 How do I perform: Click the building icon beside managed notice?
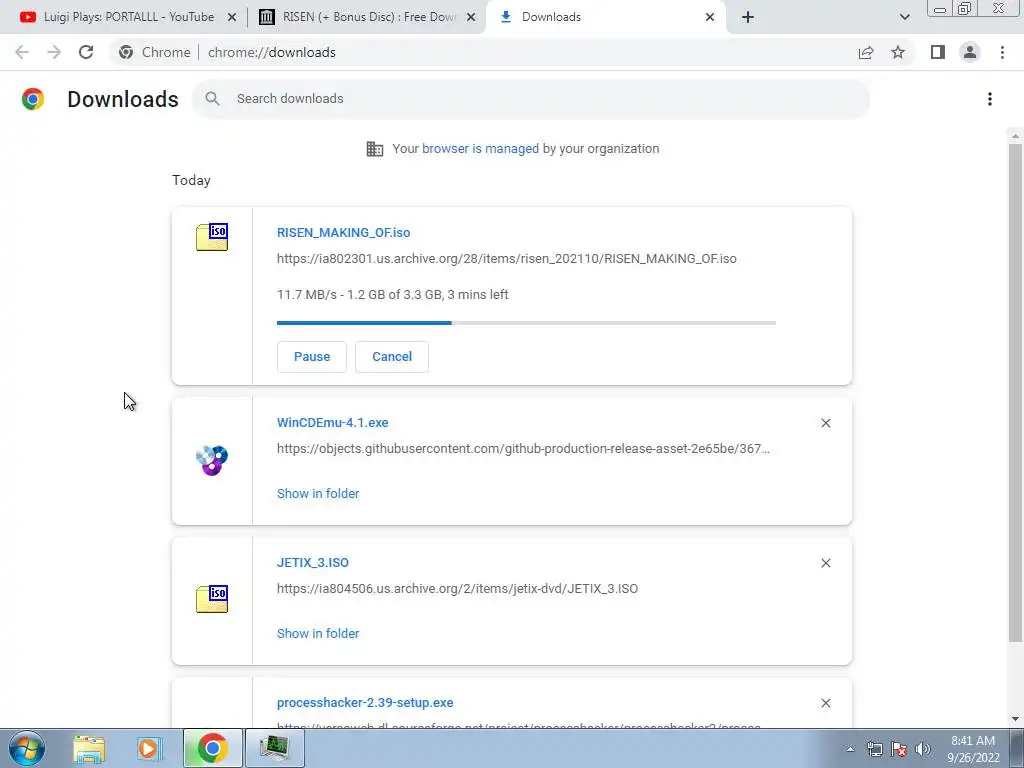click(x=375, y=149)
